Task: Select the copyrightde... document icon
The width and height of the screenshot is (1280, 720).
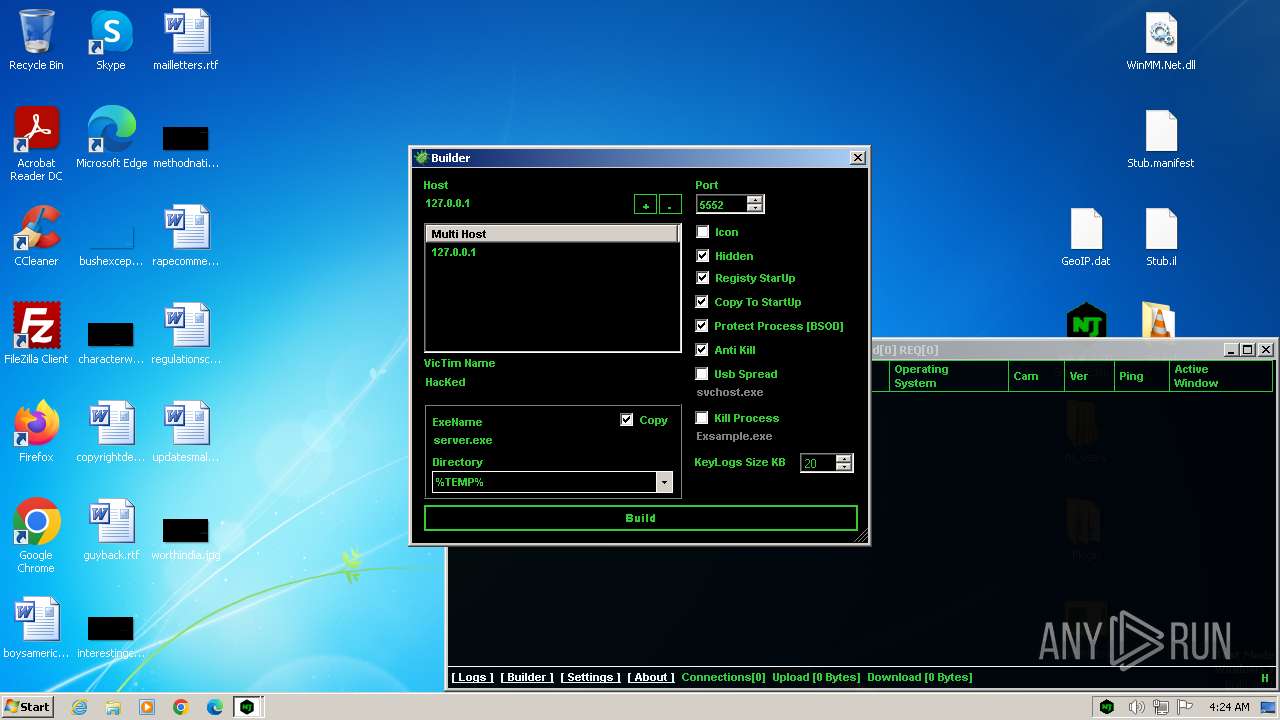Action: [111, 432]
